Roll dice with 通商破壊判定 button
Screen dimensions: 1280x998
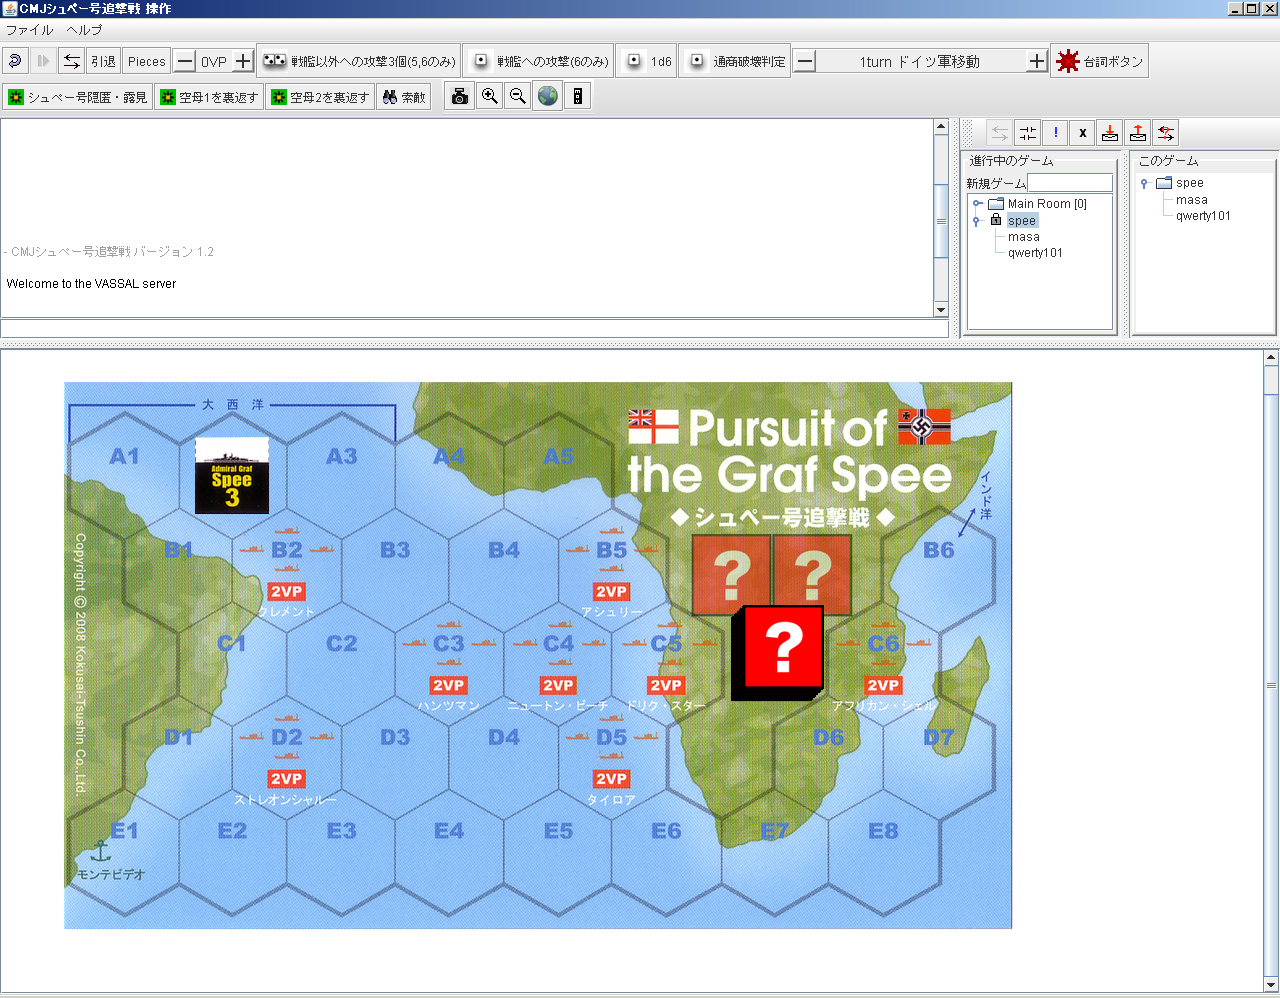[736, 61]
